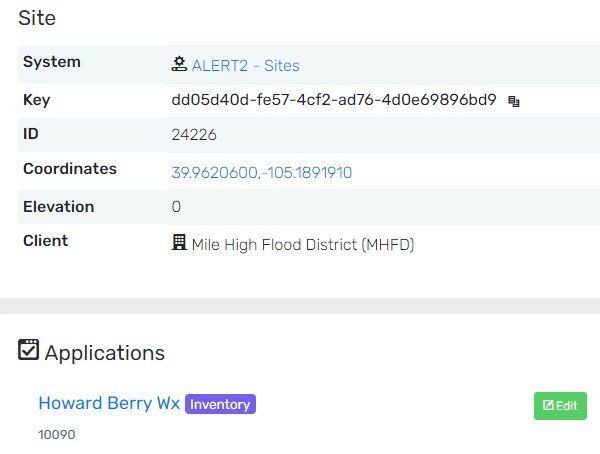
Task: Click the Applications section heading text
Action: pyautogui.click(x=104, y=352)
